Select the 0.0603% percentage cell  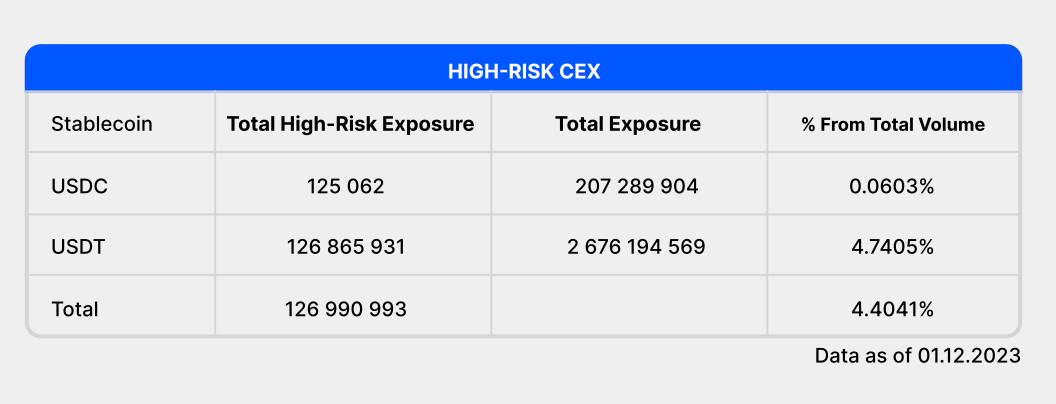click(893, 186)
